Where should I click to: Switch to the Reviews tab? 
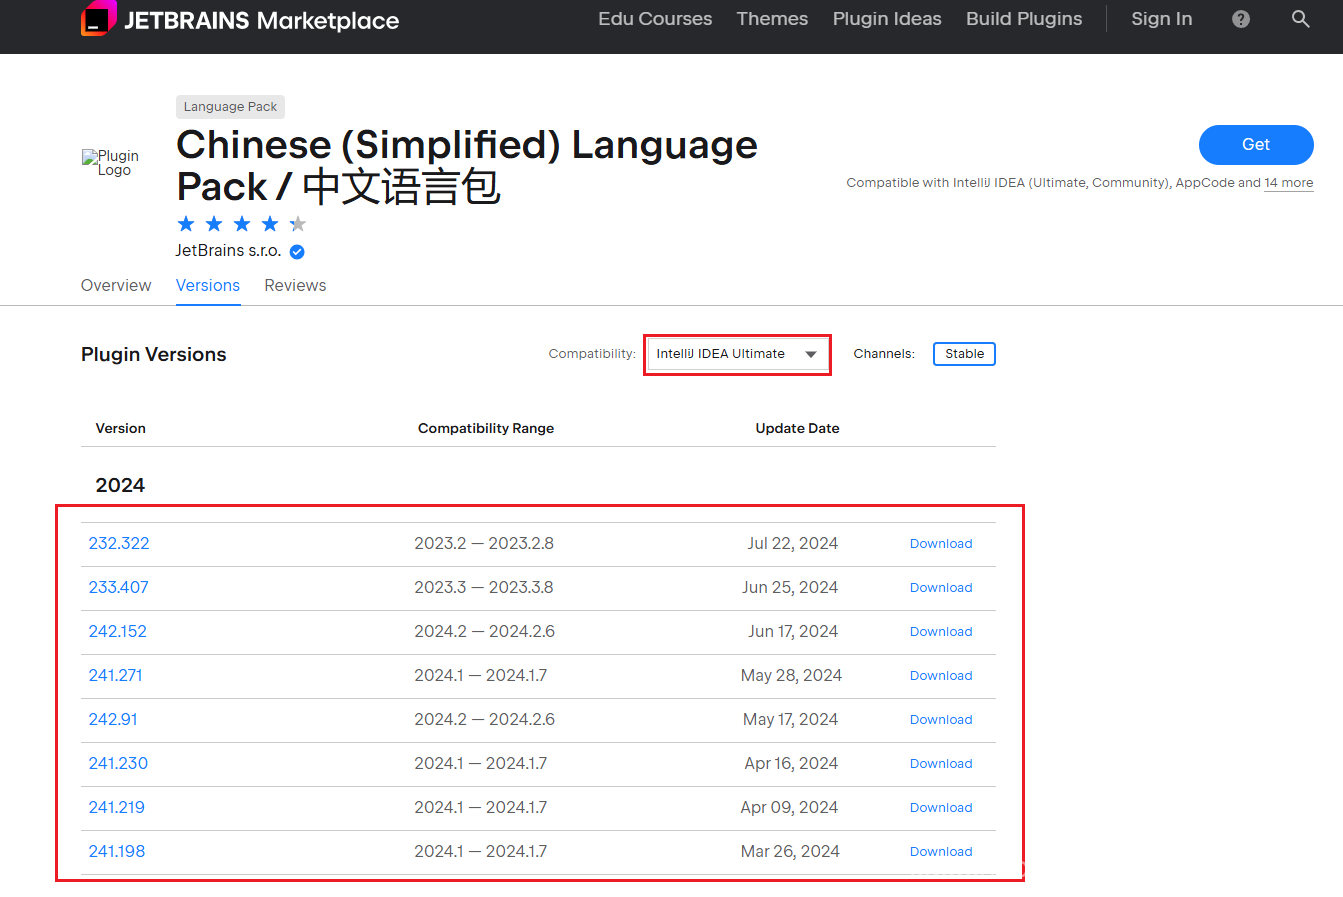tap(295, 286)
